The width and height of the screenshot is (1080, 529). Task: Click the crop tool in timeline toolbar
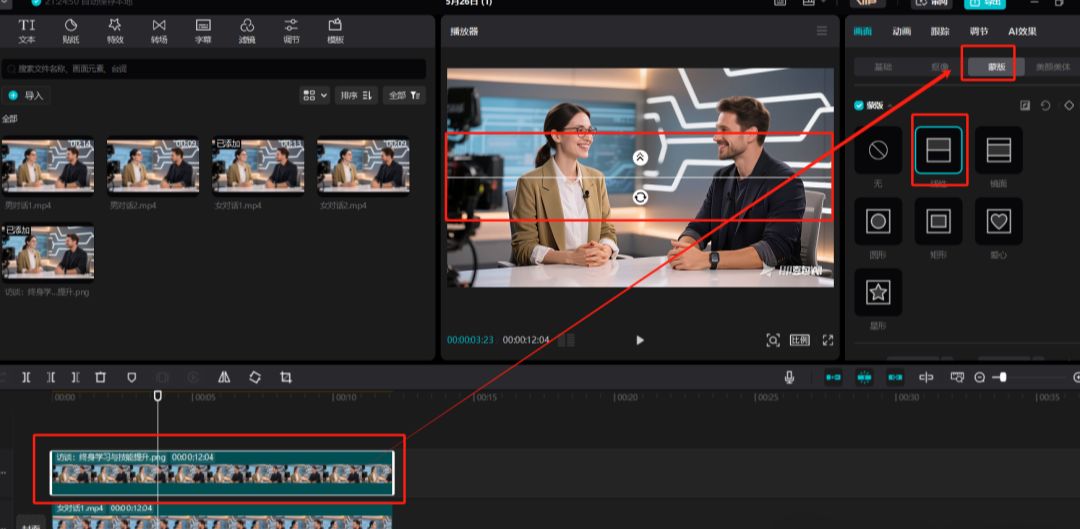coord(286,377)
